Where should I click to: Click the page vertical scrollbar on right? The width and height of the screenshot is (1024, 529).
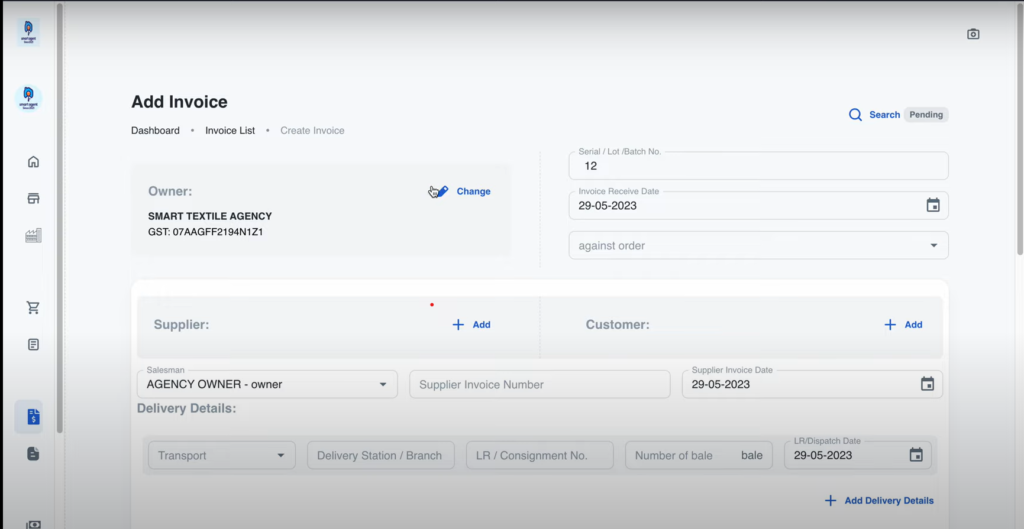tap(1020, 127)
